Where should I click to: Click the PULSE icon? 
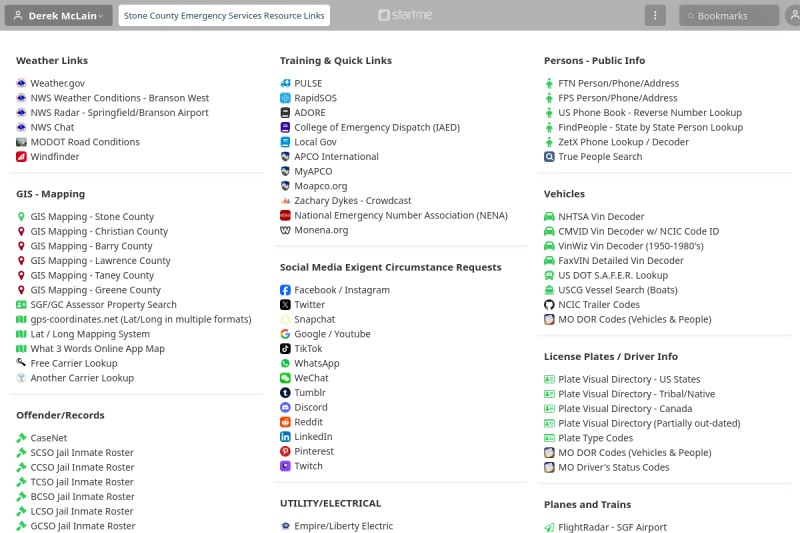click(x=285, y=83)
